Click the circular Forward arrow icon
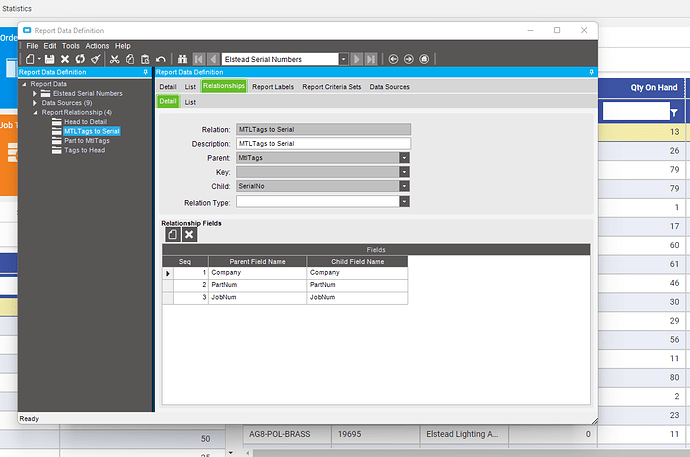690x457 pixels. (x=409, y=59)
